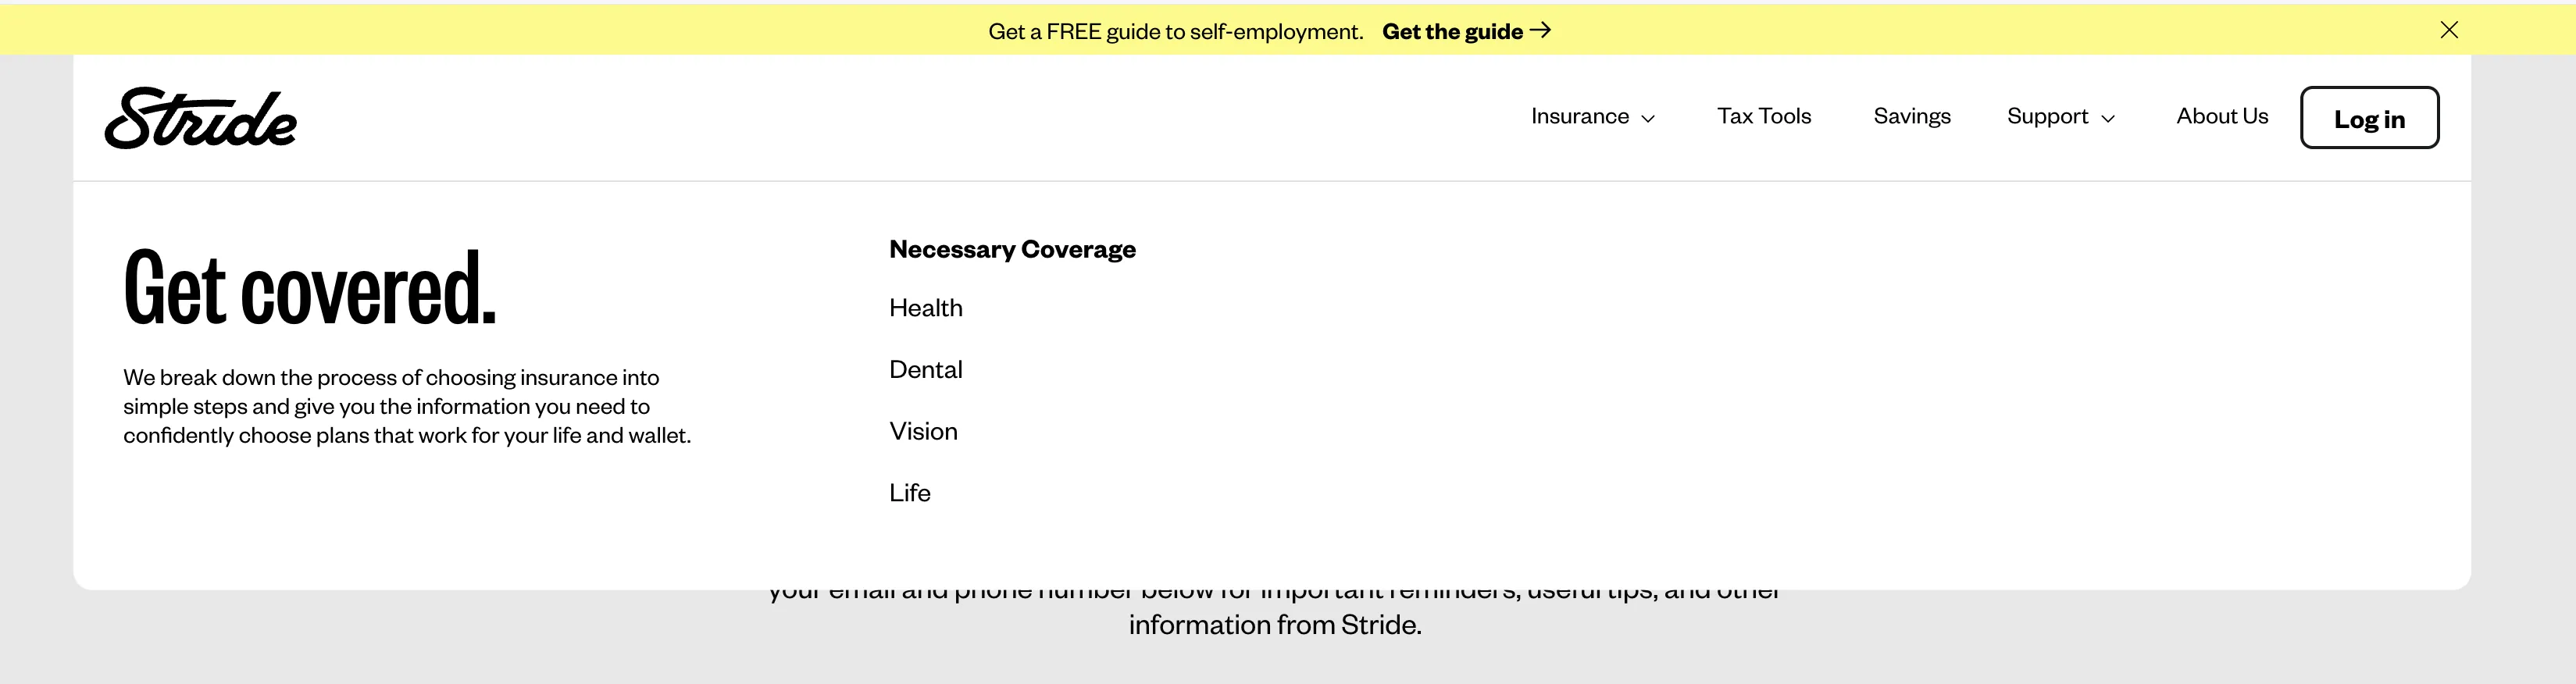Select the Insurance nav item
2576x684 pixels.
pos(1579,116)
